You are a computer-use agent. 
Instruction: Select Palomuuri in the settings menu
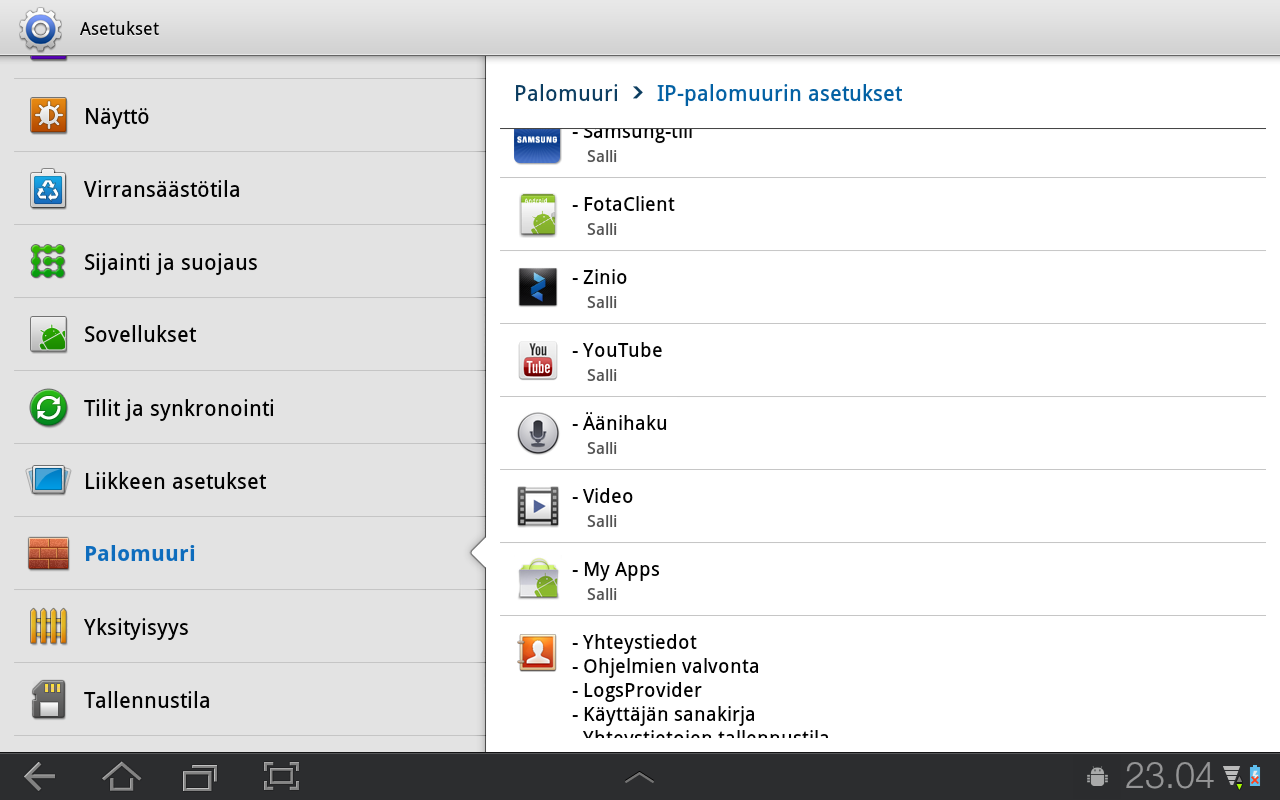pyautogui.click(x=249, y=553)
